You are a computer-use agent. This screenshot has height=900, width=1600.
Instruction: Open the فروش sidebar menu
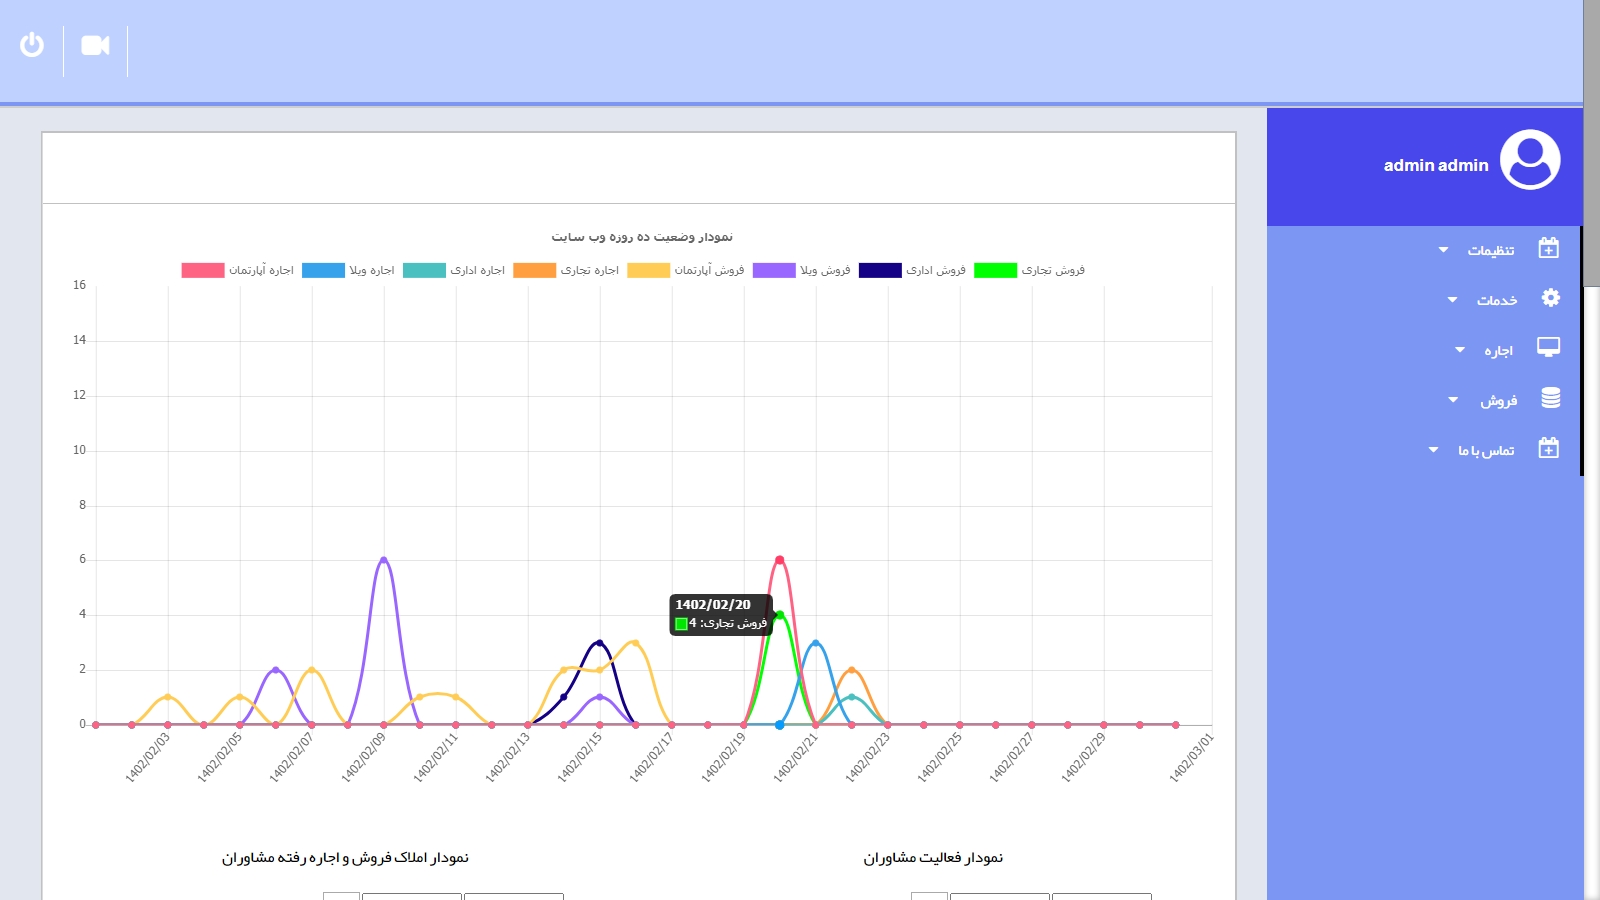click(x=1498, y=401)
